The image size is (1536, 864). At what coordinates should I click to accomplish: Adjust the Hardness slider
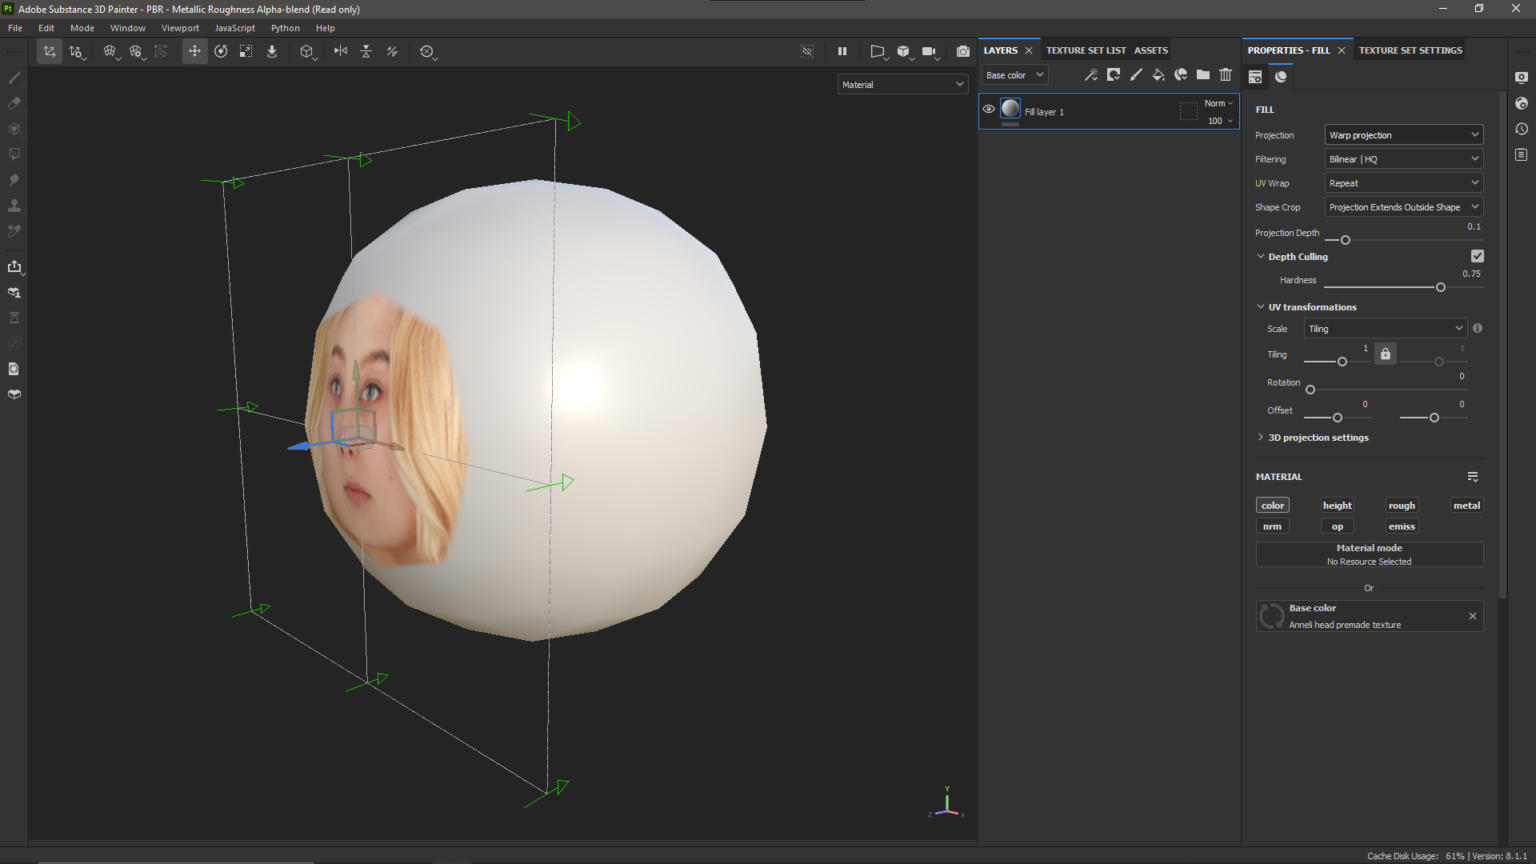coord(1440,287)
